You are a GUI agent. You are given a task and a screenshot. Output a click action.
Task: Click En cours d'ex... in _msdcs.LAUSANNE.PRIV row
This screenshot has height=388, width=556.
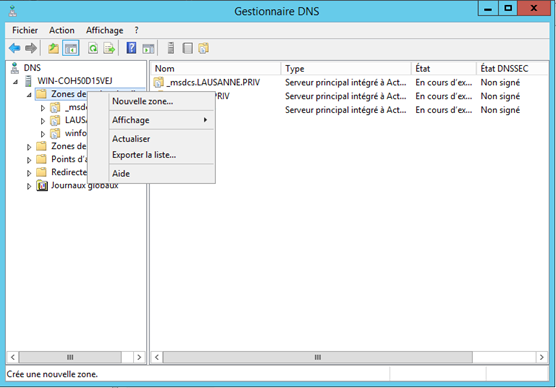pos(444,82)
